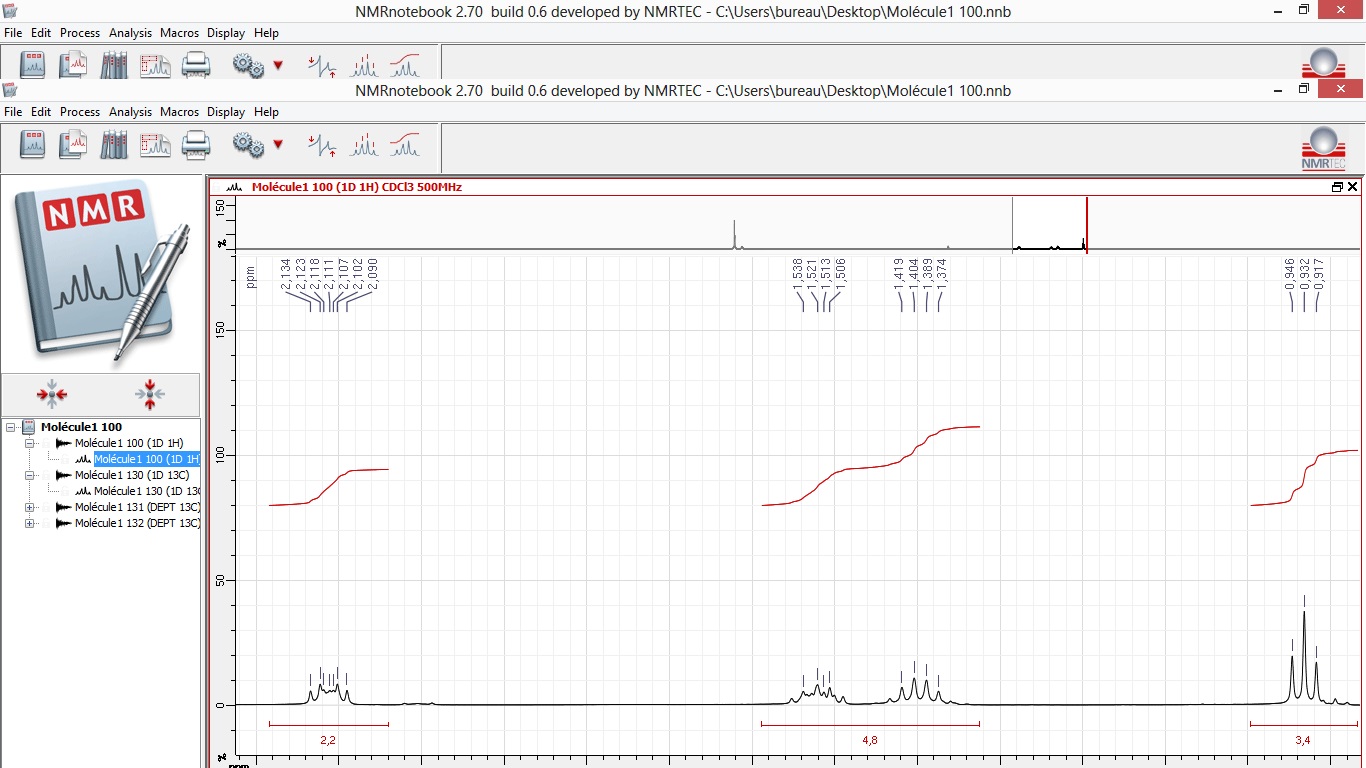Screen dimensions: 1366x768
Task: Click the integral value 4,8
Action: click(870, 740)
